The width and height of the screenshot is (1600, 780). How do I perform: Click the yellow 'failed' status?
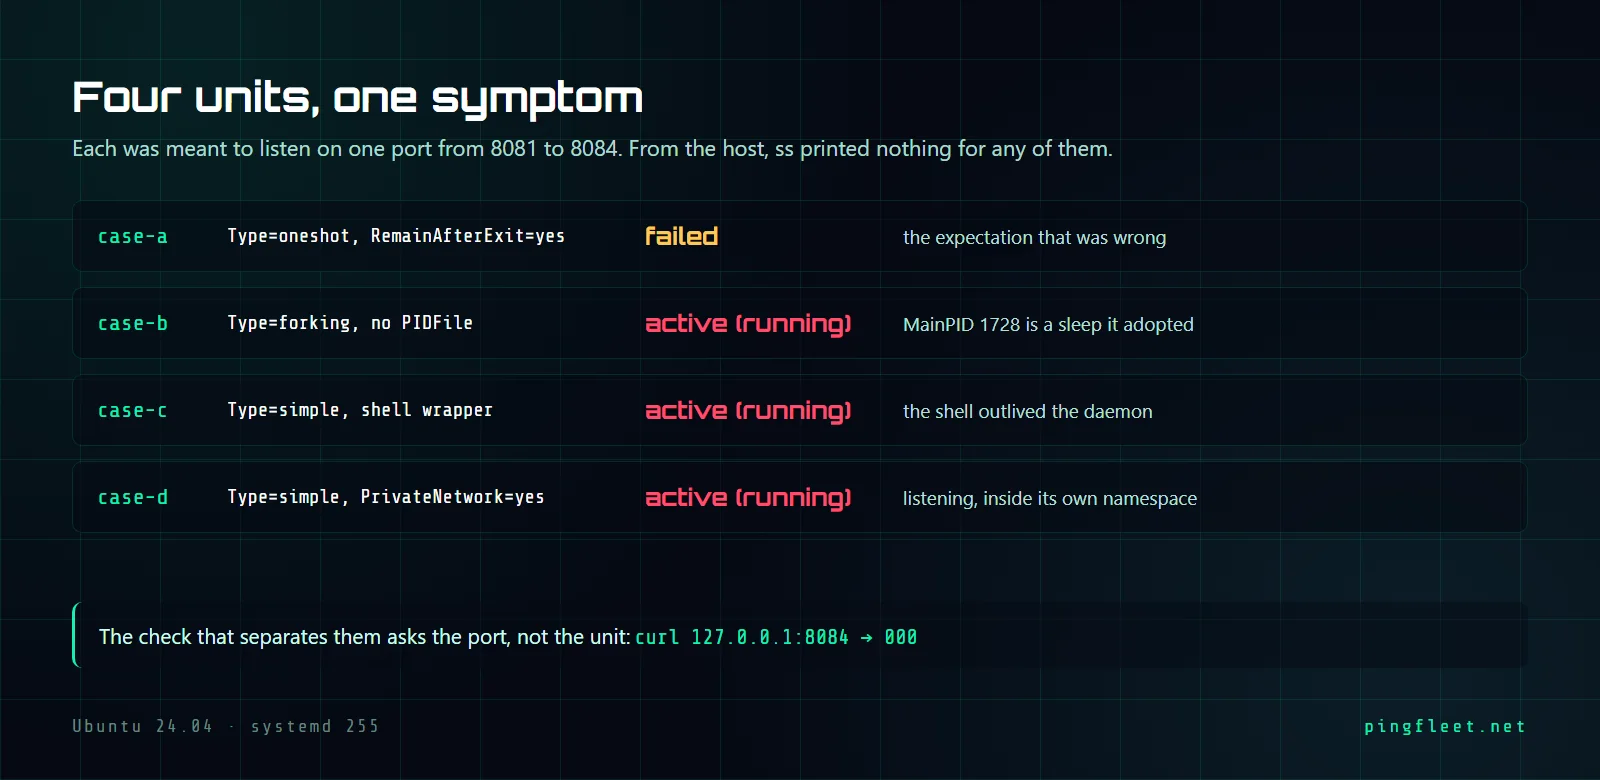[681, 236]
